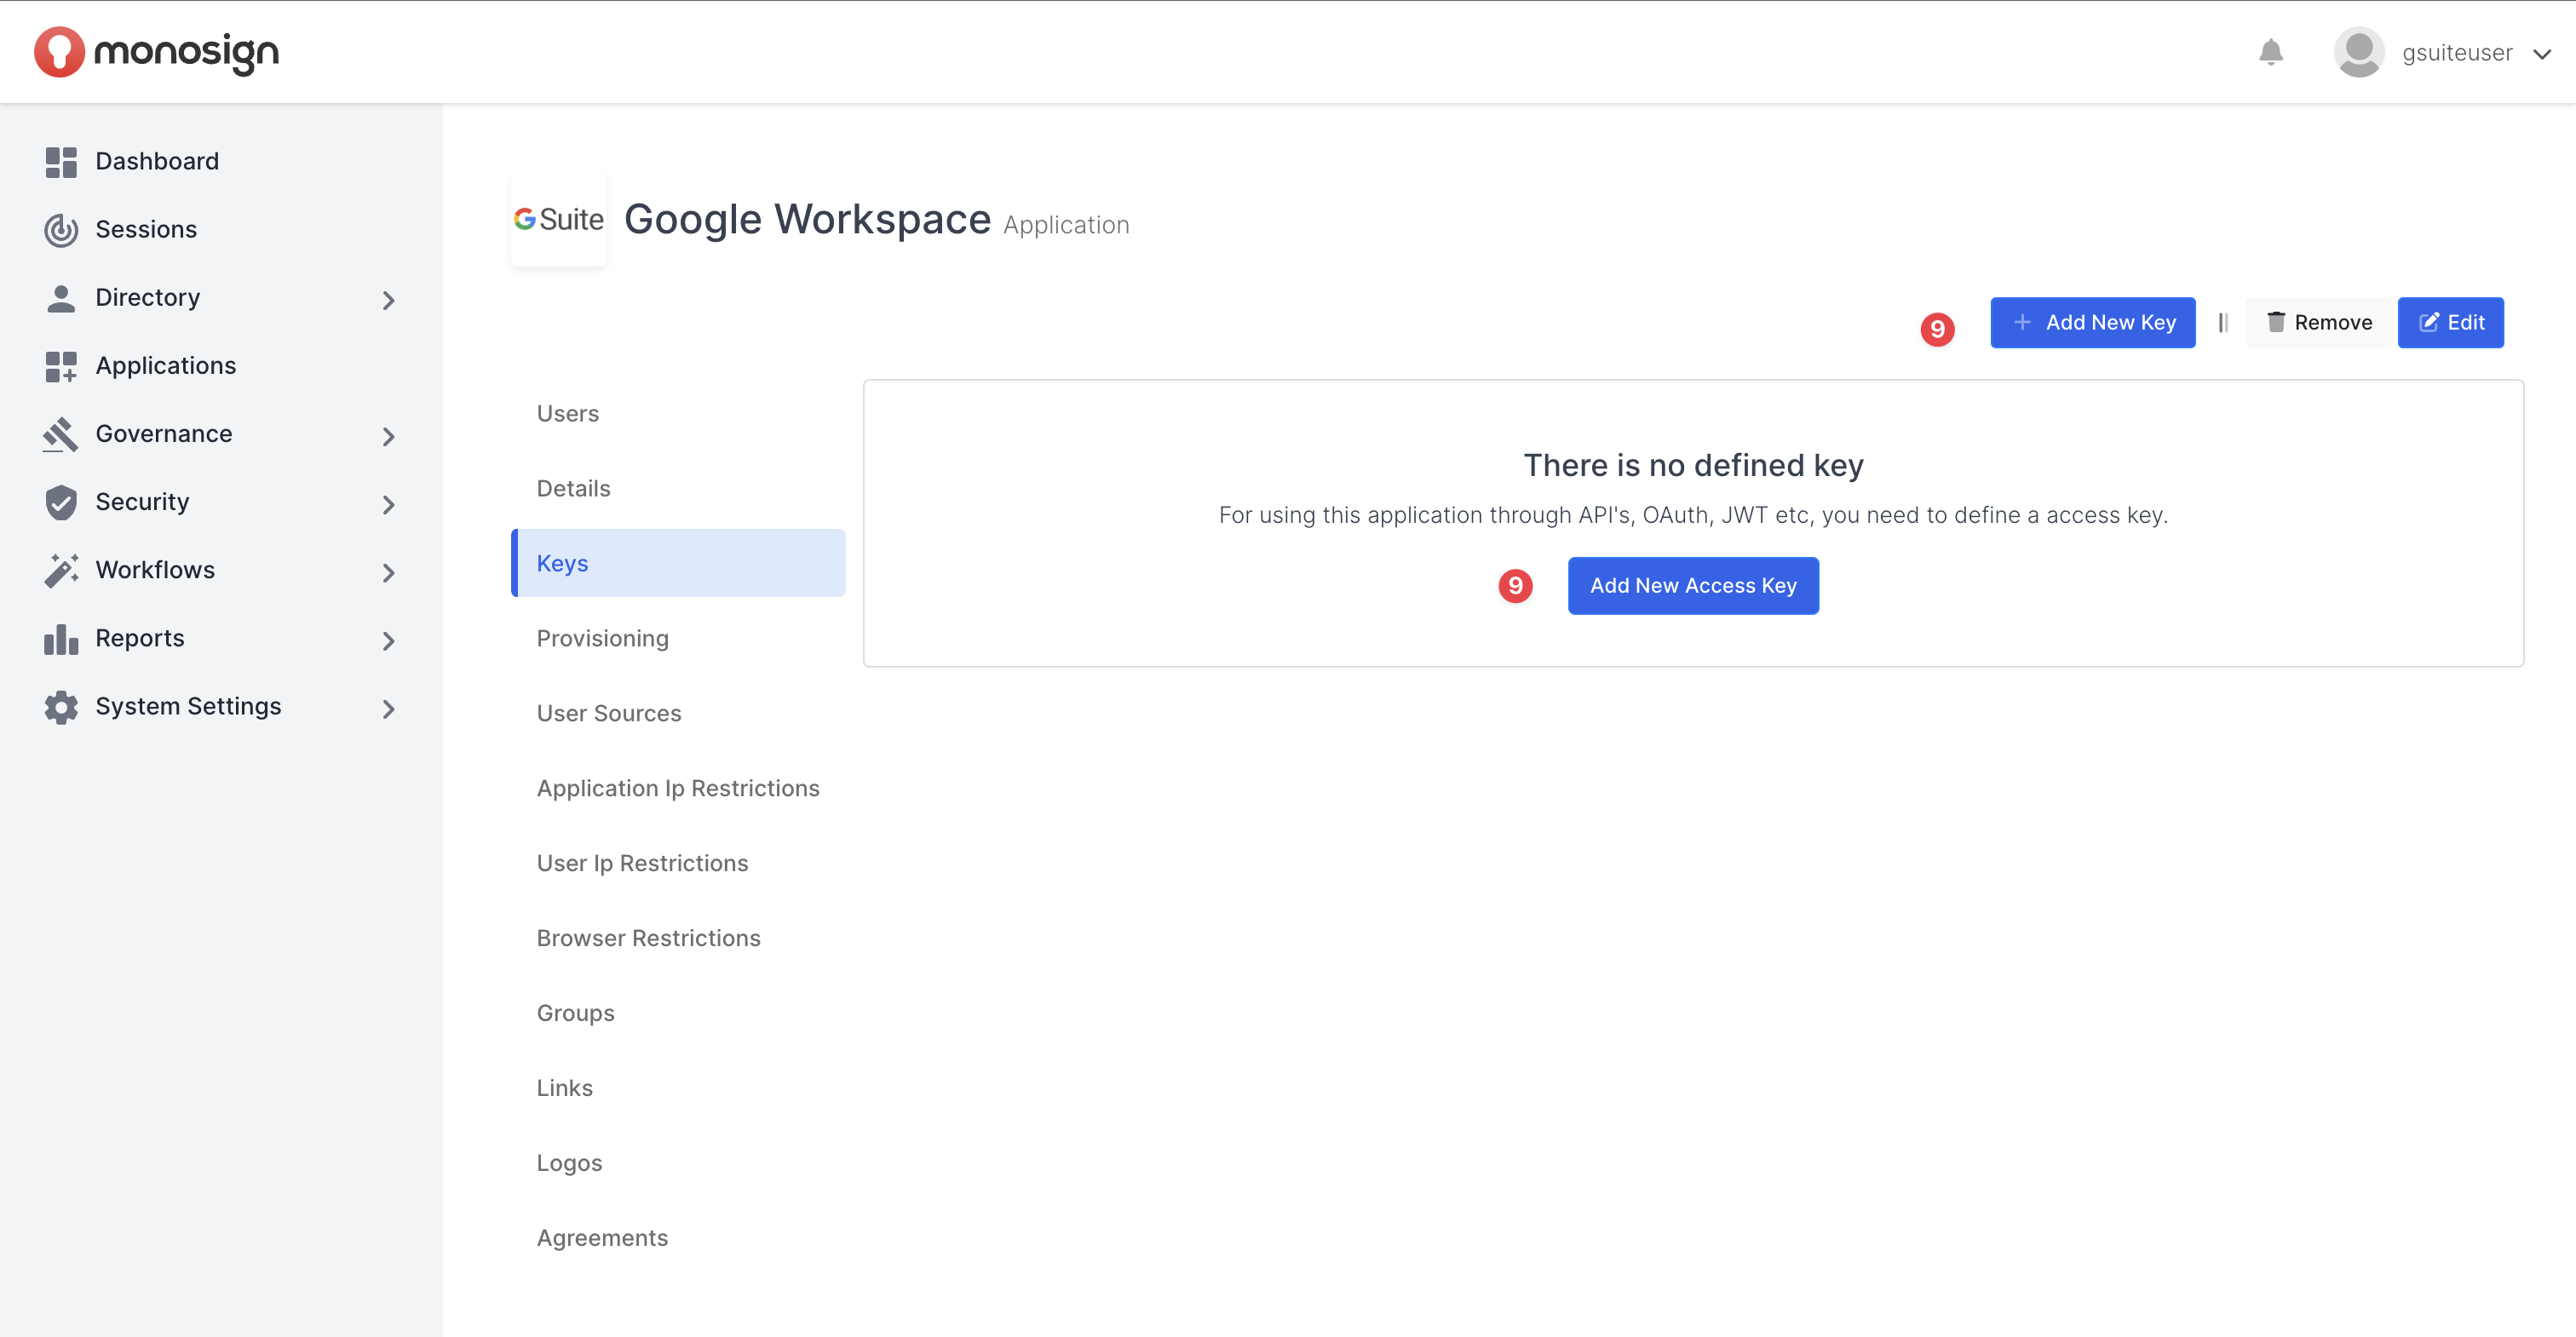Click the Edit button
This screenshot has height=1337, width=2576.
(x=2450, y=322)
